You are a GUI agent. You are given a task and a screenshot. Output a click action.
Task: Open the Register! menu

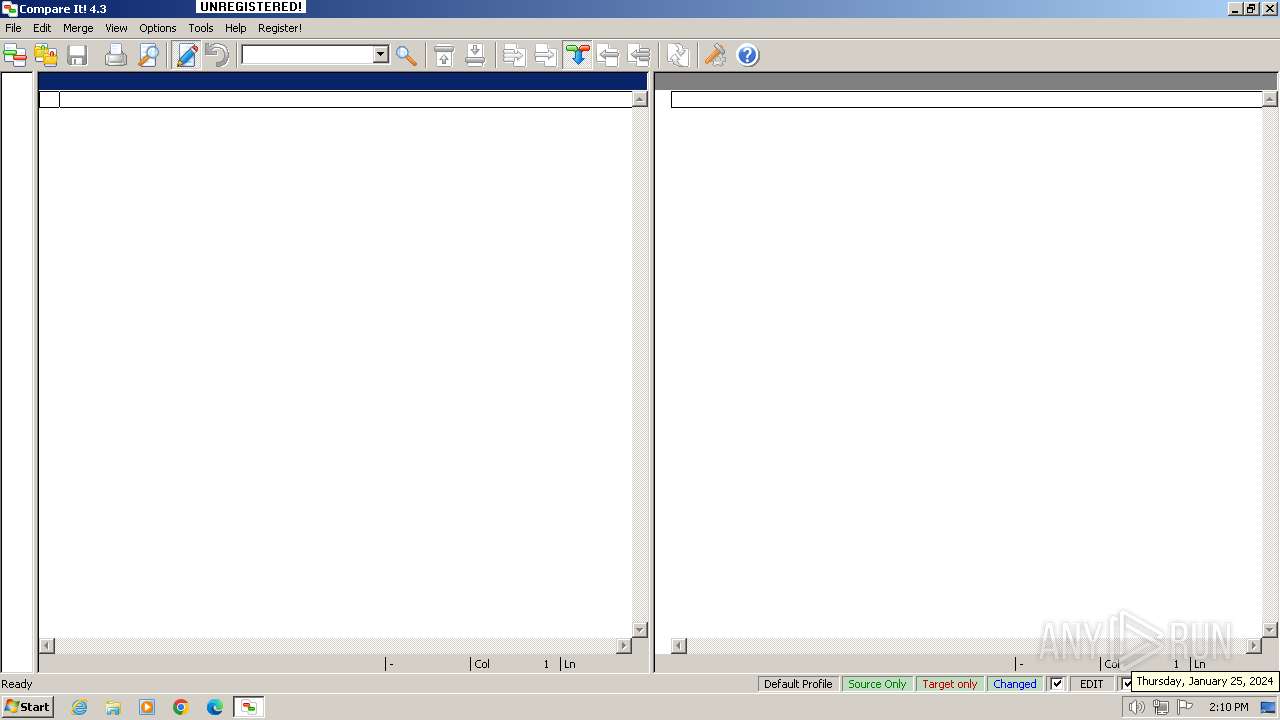(x=280, y=28)
